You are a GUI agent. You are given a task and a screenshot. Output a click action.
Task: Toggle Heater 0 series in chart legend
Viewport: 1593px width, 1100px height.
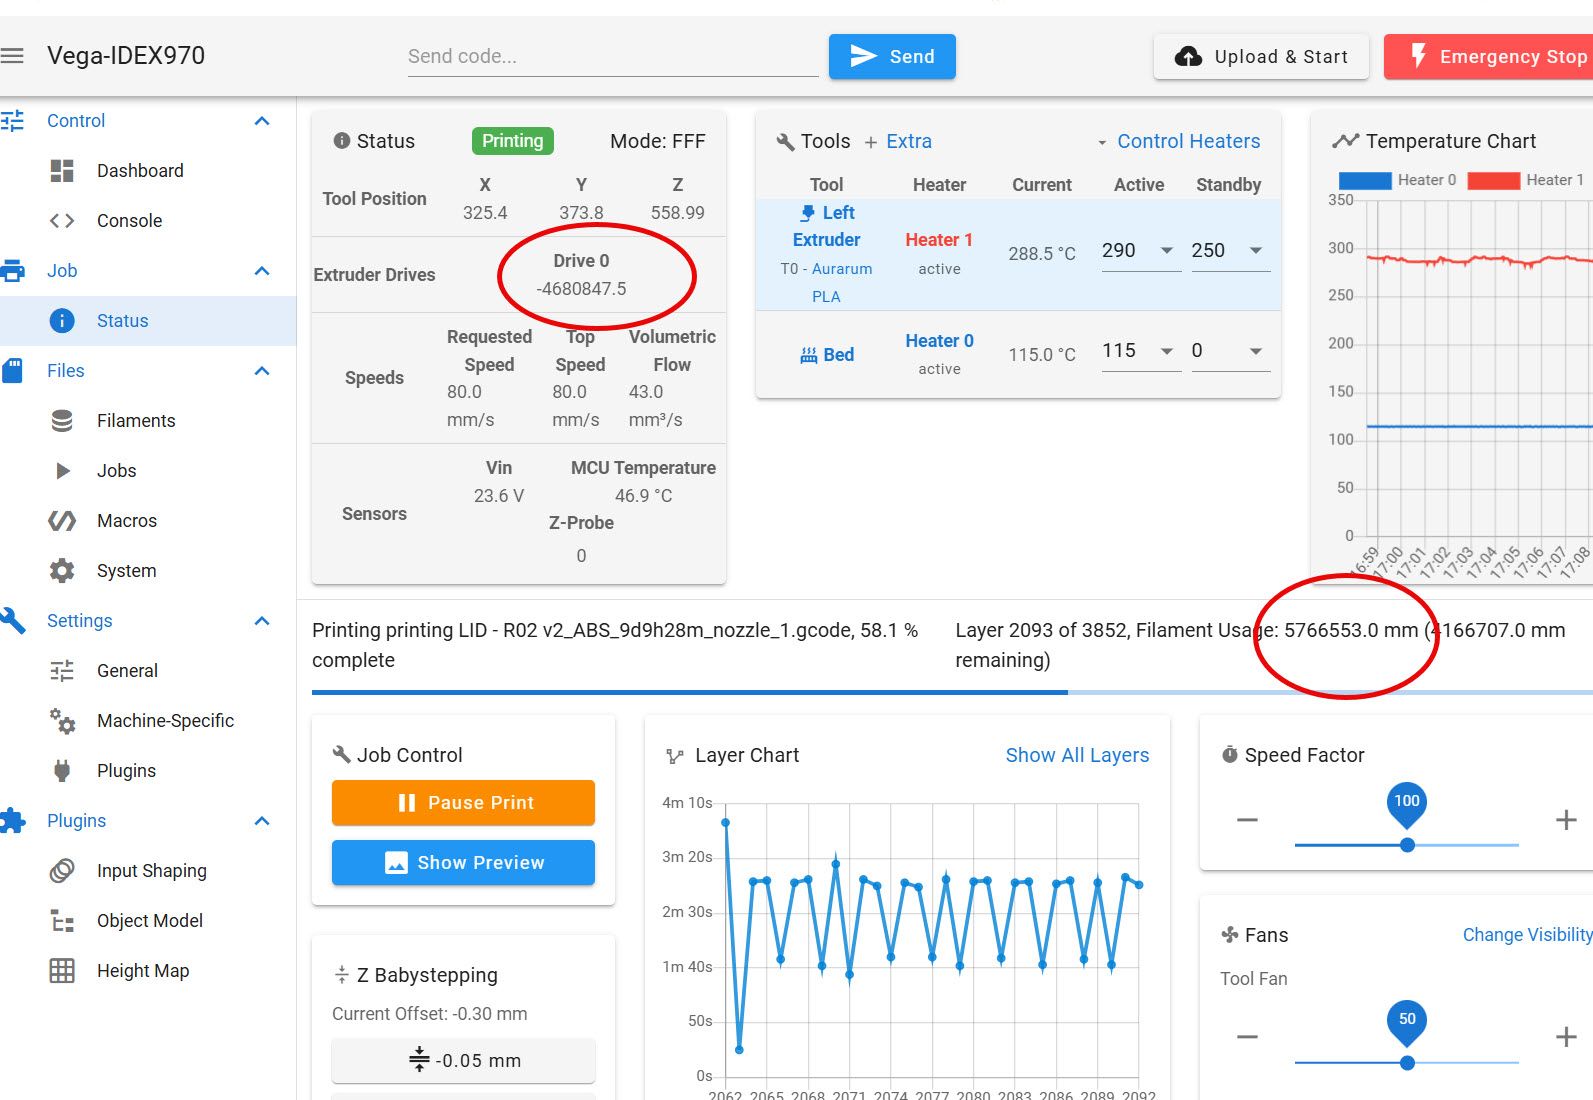coord(1398,180)
